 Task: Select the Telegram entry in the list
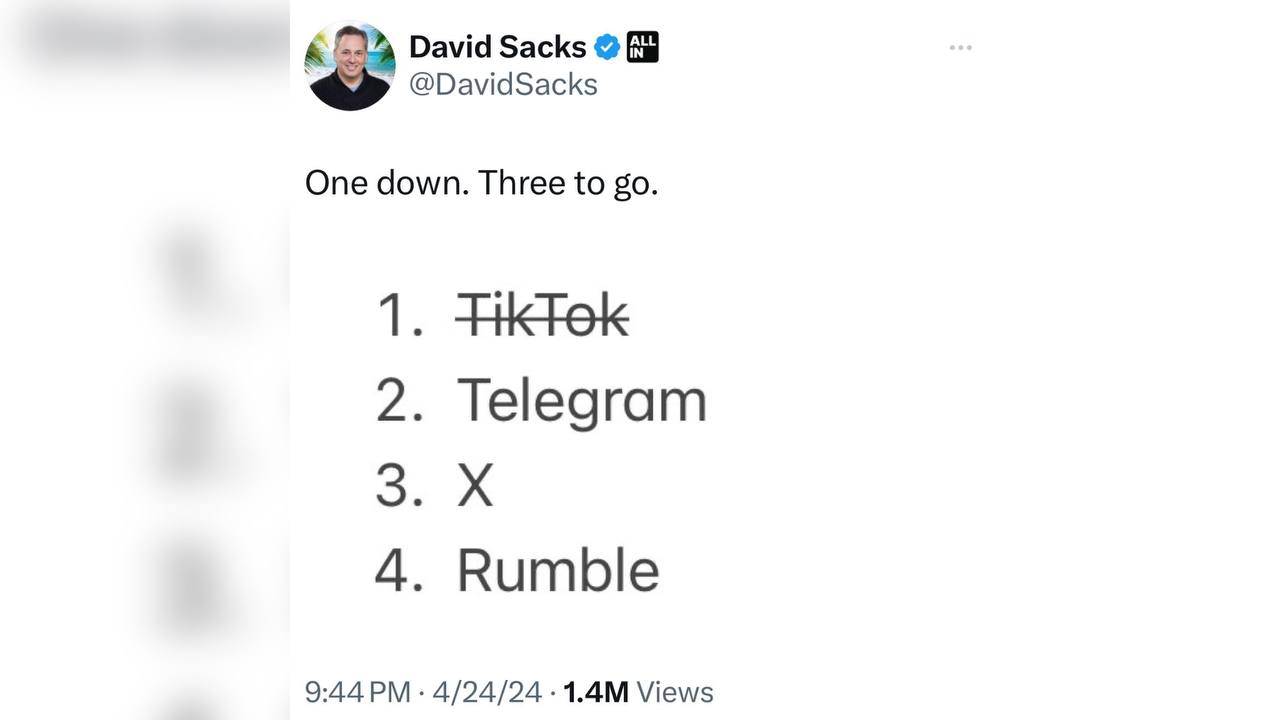(x=581, y=401)
